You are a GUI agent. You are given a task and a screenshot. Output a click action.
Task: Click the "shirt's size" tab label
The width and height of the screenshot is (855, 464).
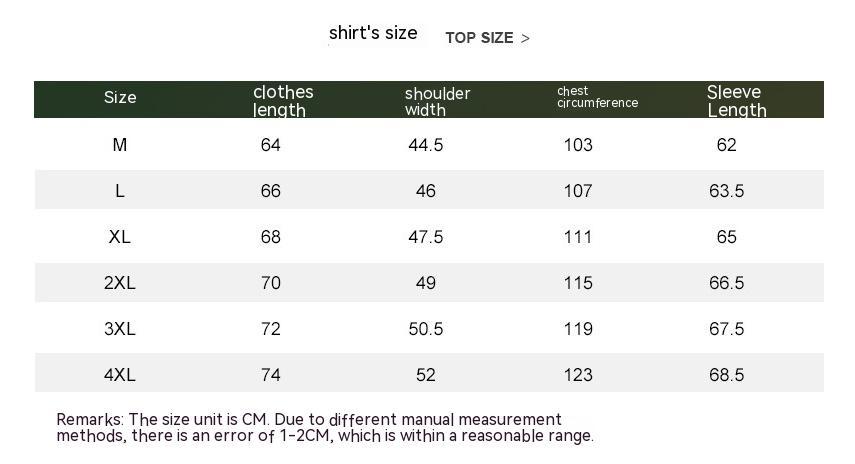pos(373,33)
